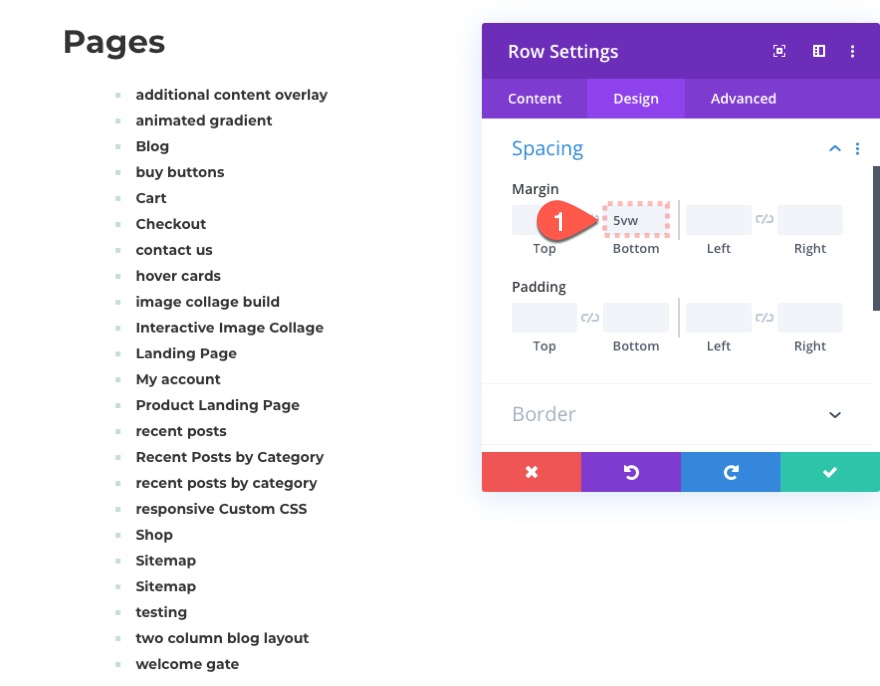Select the Bottom margin field showing 5vw
The height and width of the screenshot is (686, 880).
tap(636, 219)
